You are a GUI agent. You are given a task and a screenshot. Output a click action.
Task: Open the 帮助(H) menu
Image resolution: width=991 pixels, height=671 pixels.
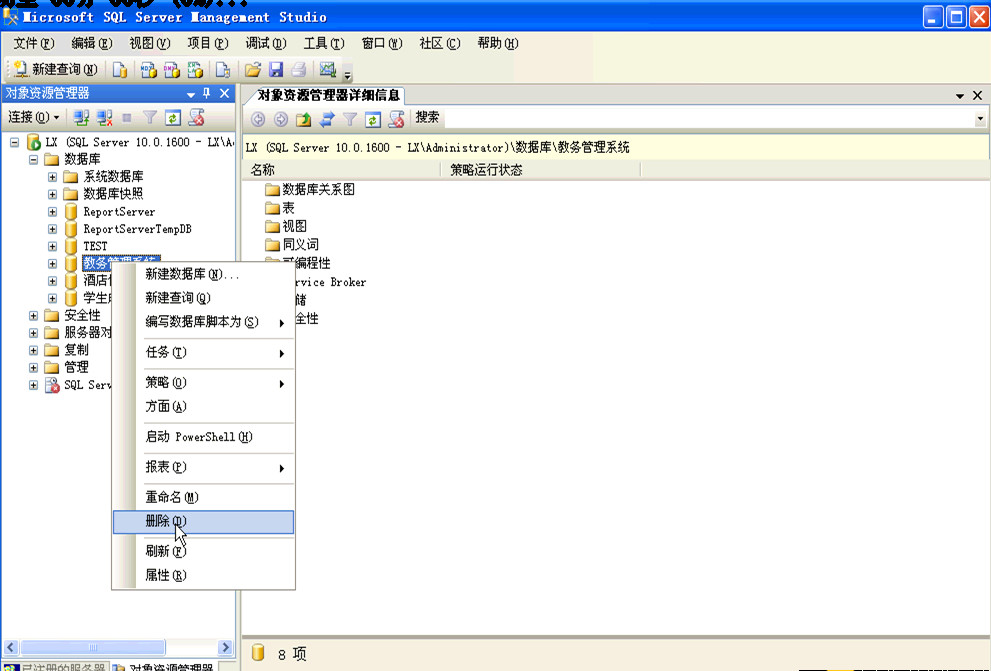(497, 43)
